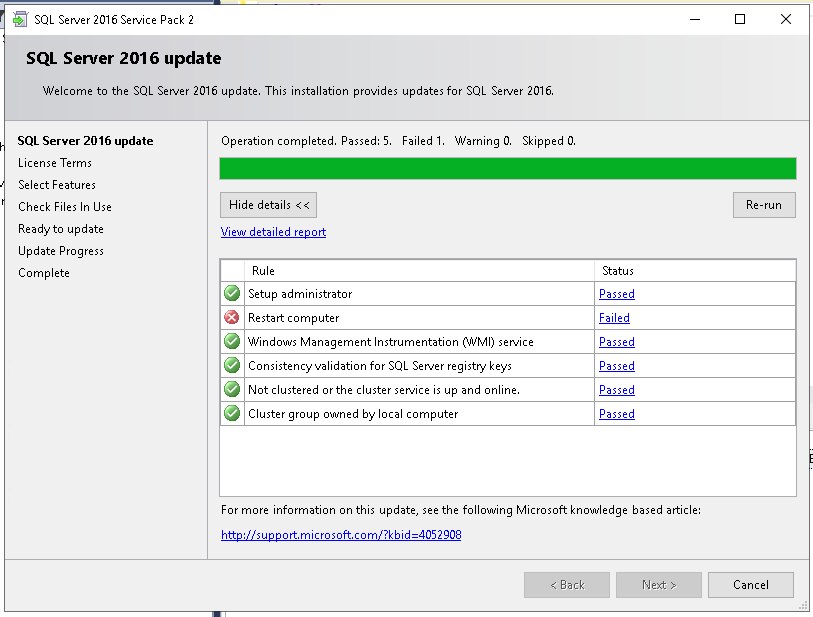This screenshot has width=813, height=617.
Task: Open Passed status for WMI service rule
Action: tap(616, 342)
